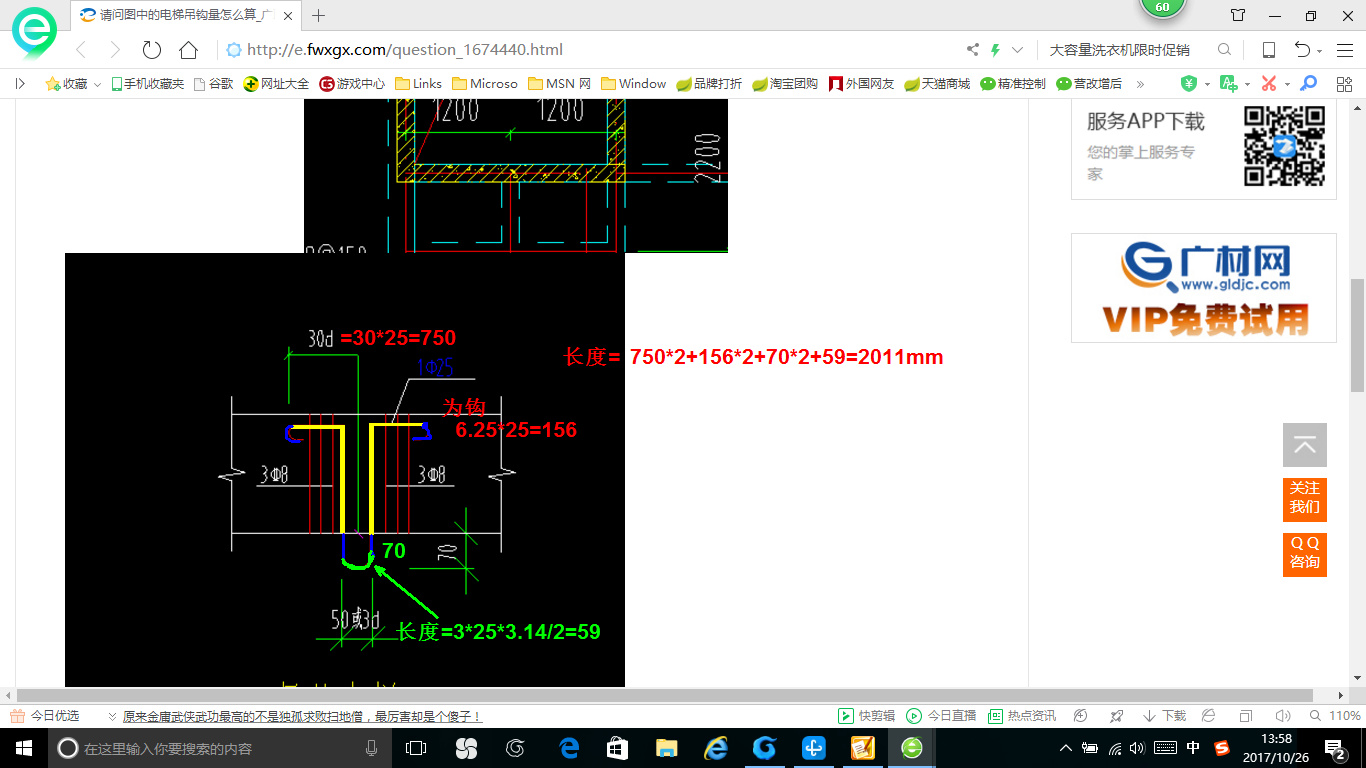Open the browser main menu icon

(x=1343, y=50)
